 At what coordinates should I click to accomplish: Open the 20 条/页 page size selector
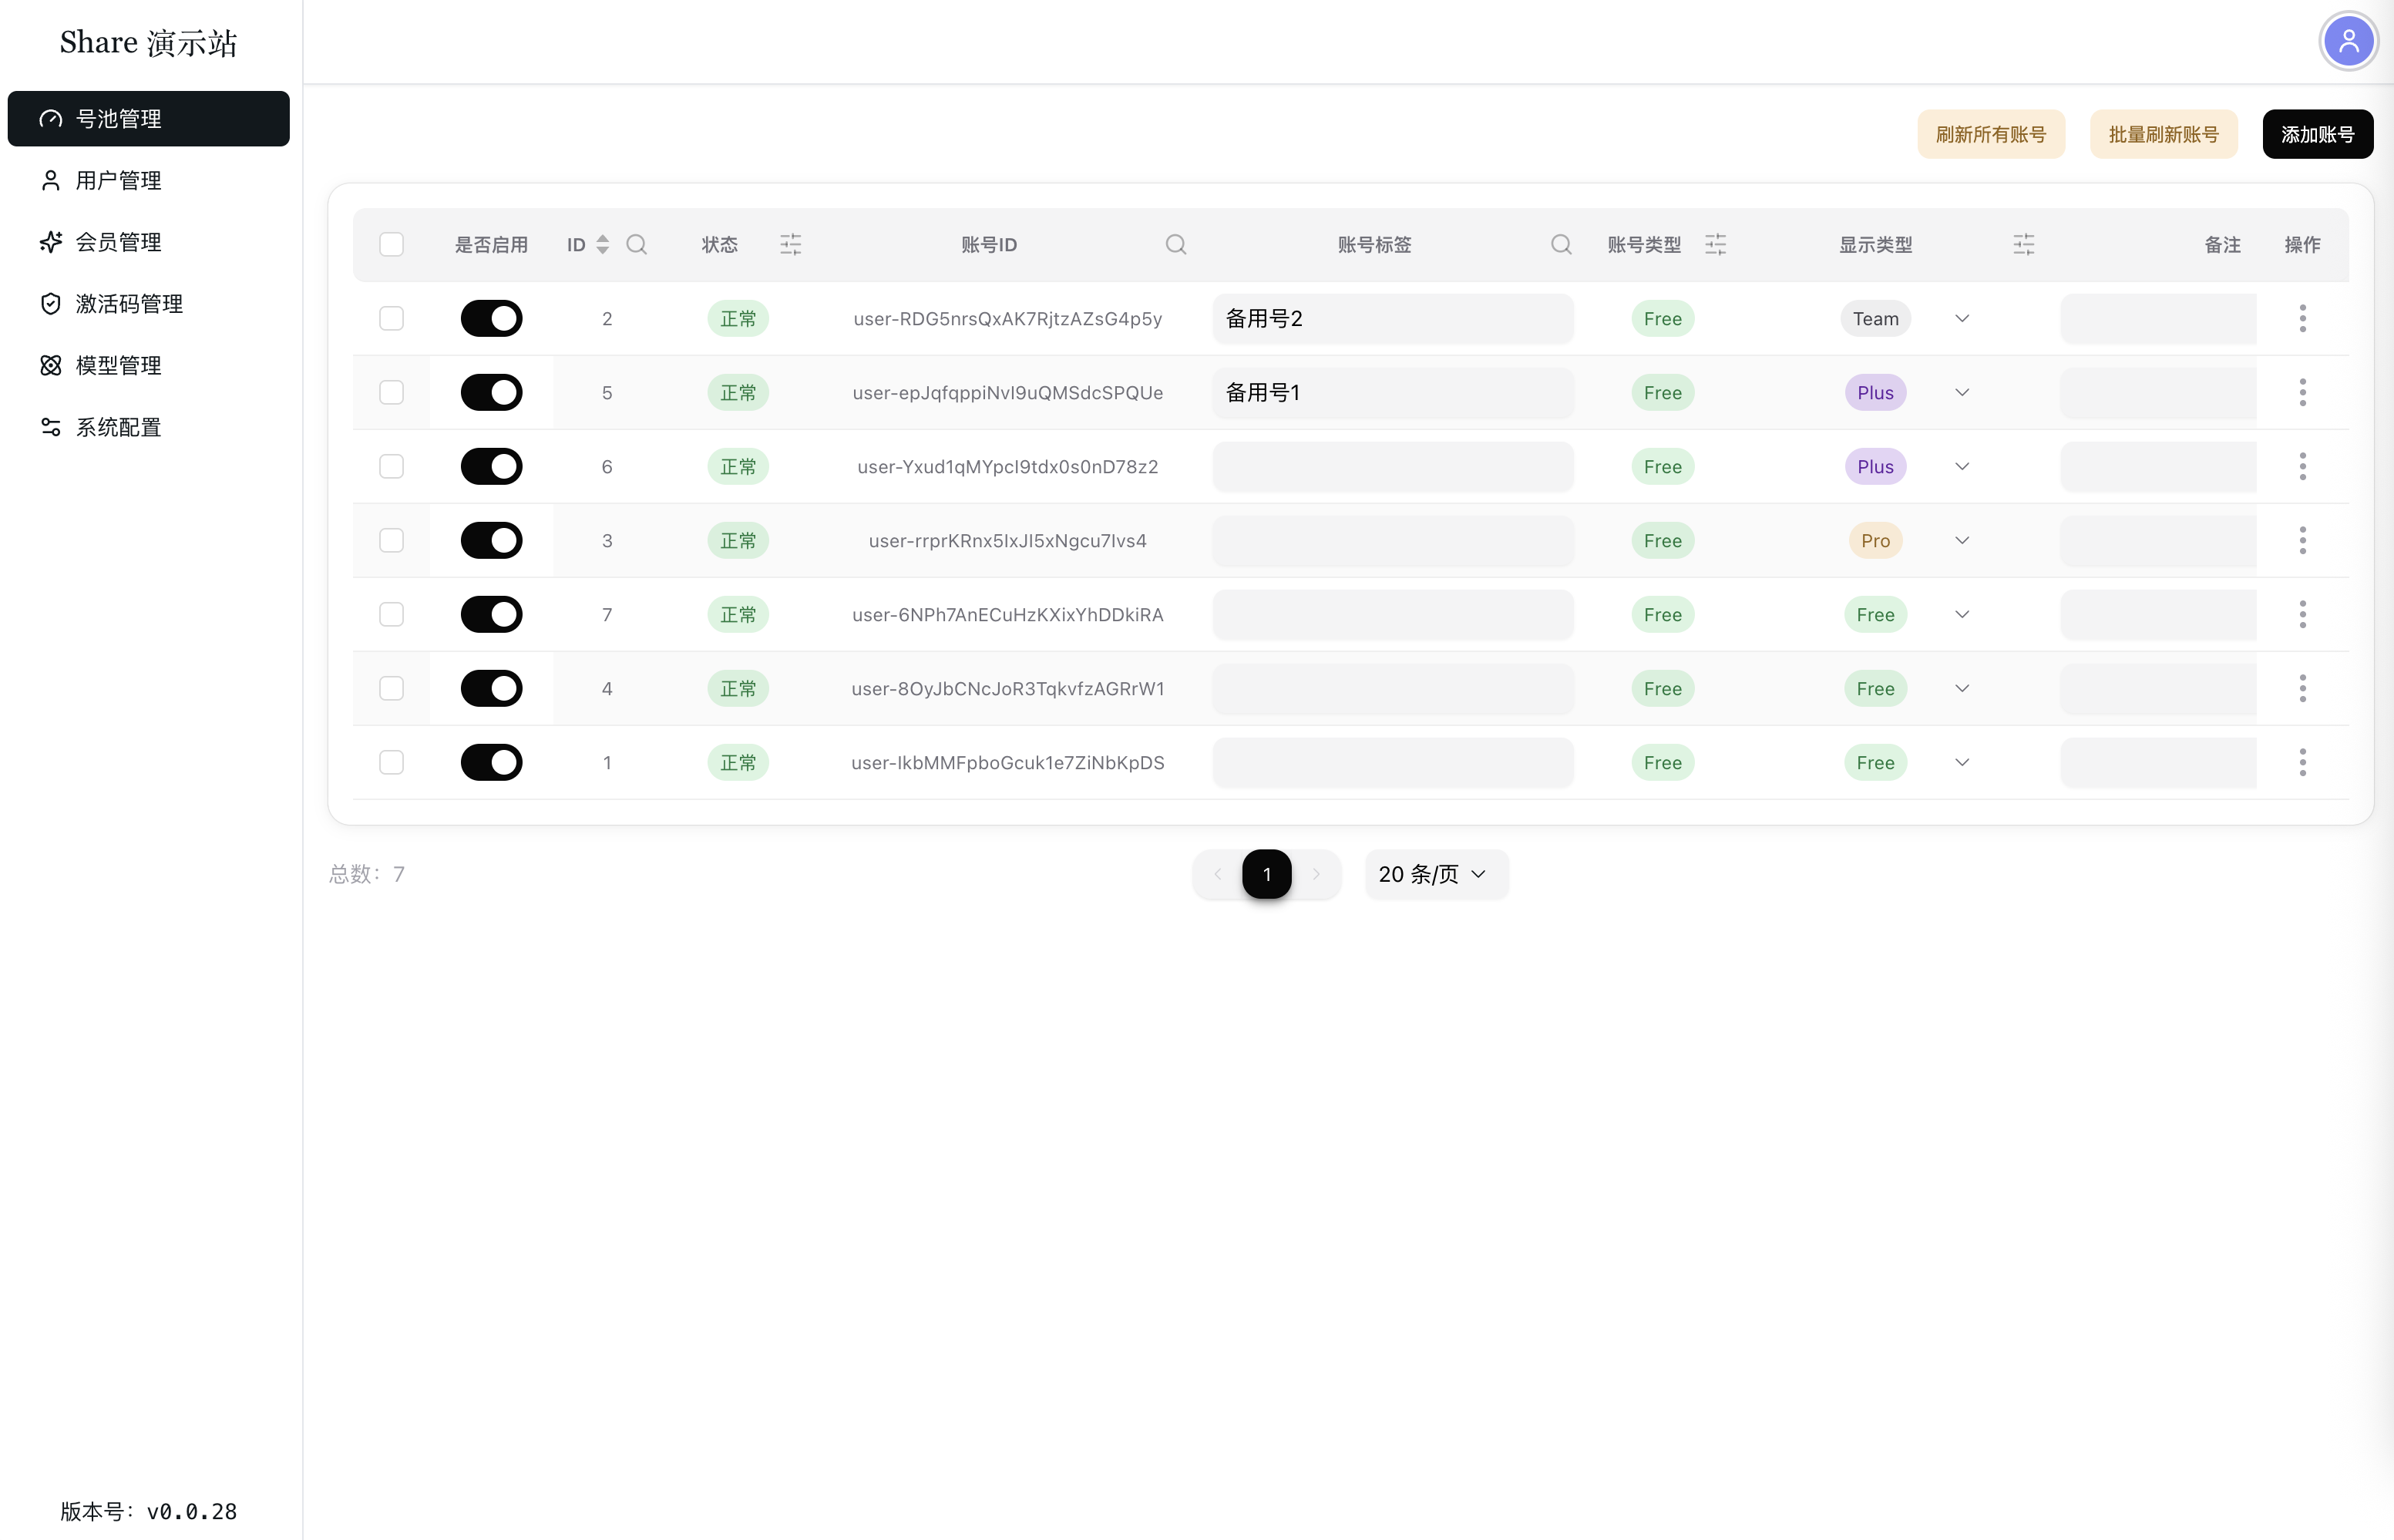1436,874
